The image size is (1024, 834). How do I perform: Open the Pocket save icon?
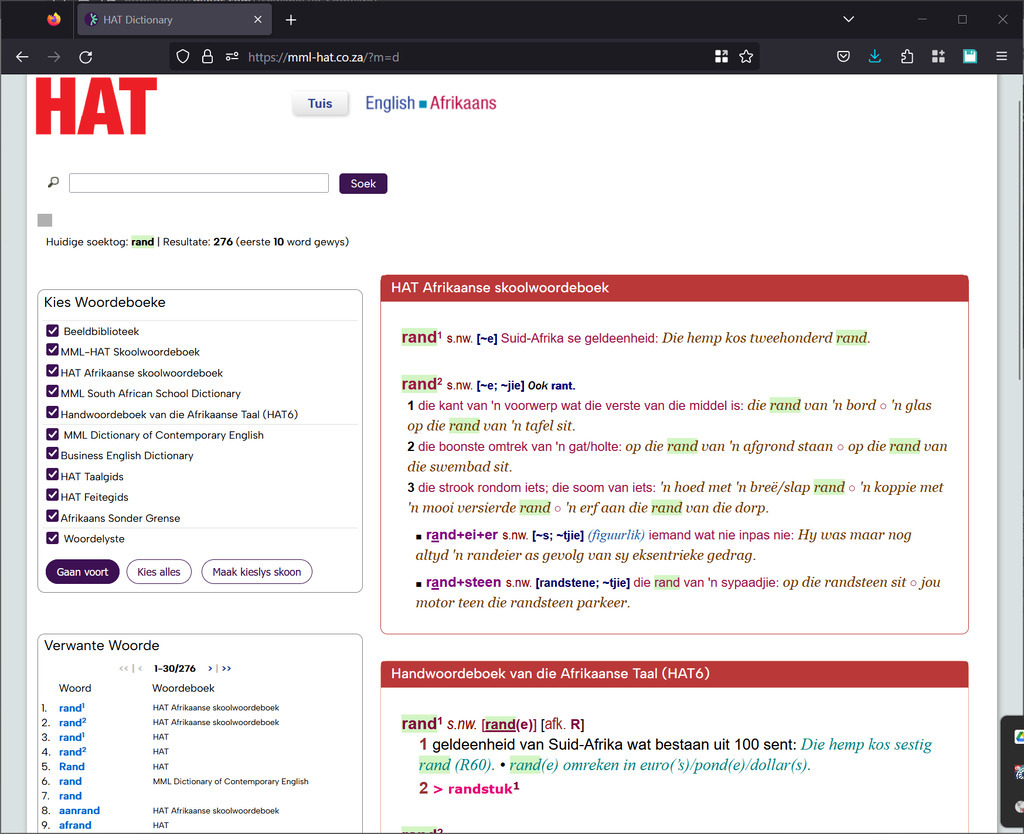(x=843, y=57)
